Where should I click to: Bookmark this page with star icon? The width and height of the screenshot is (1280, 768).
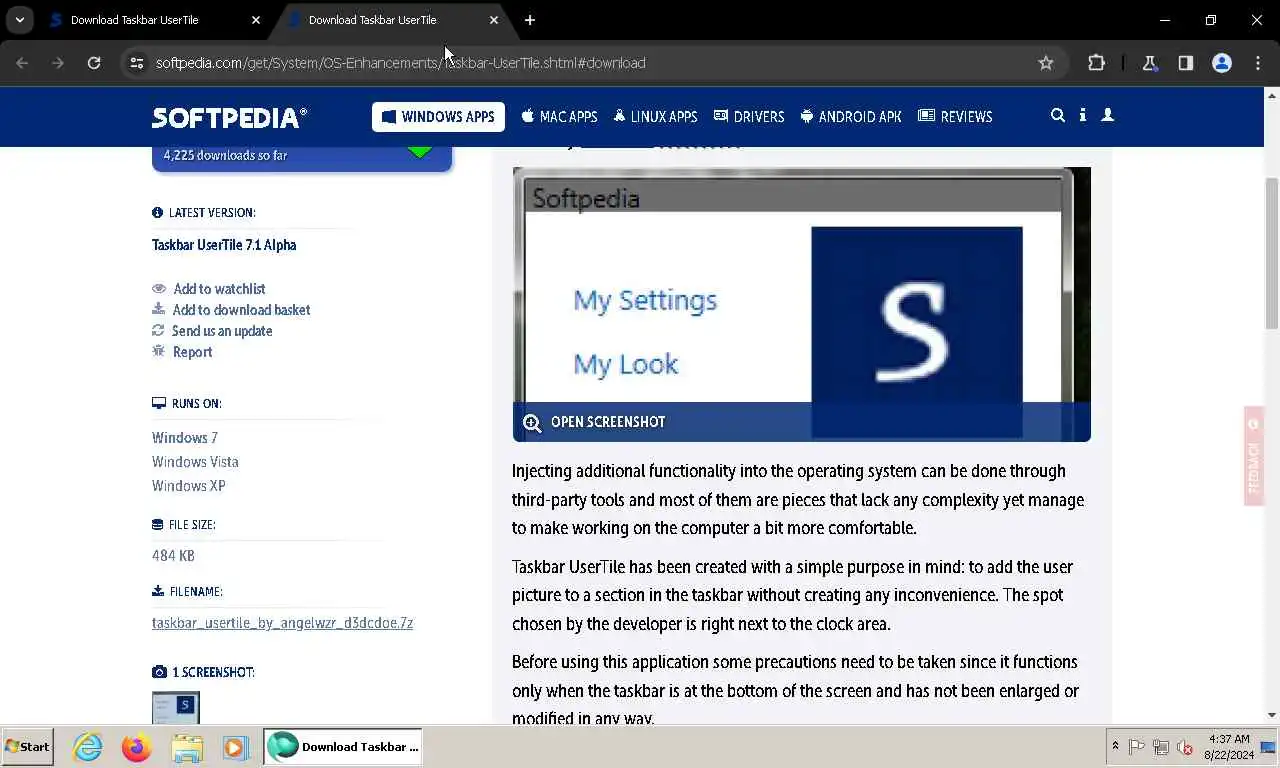(1046, 62)
